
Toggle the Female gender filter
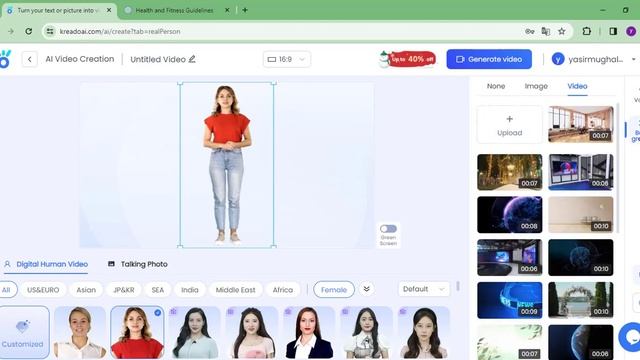coord(334,290)
